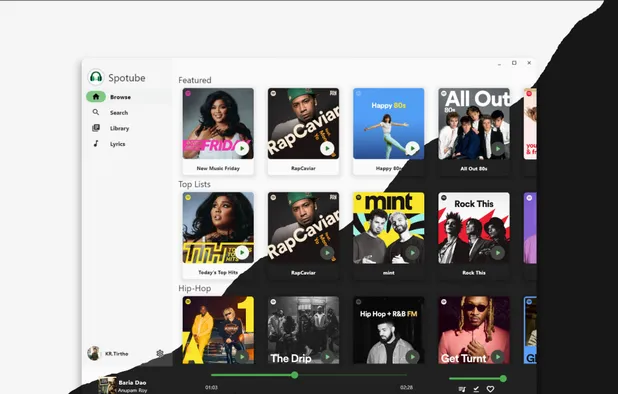Play the Happy 80s playlist
The height and width of the screenshot is (394, 618).
(412, 149)
